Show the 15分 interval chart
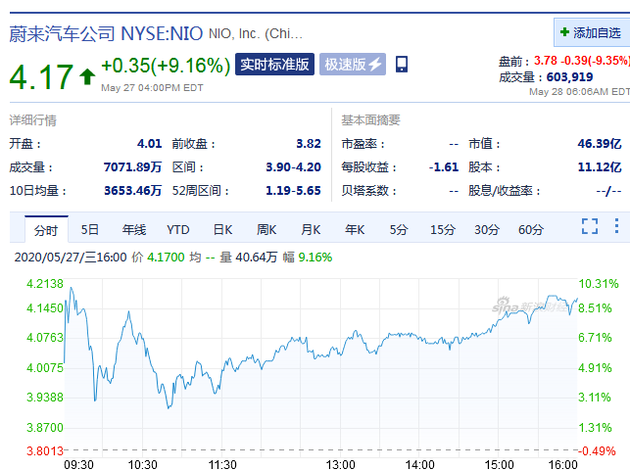Viewport: 630px width, 470px height. point(443,230)
